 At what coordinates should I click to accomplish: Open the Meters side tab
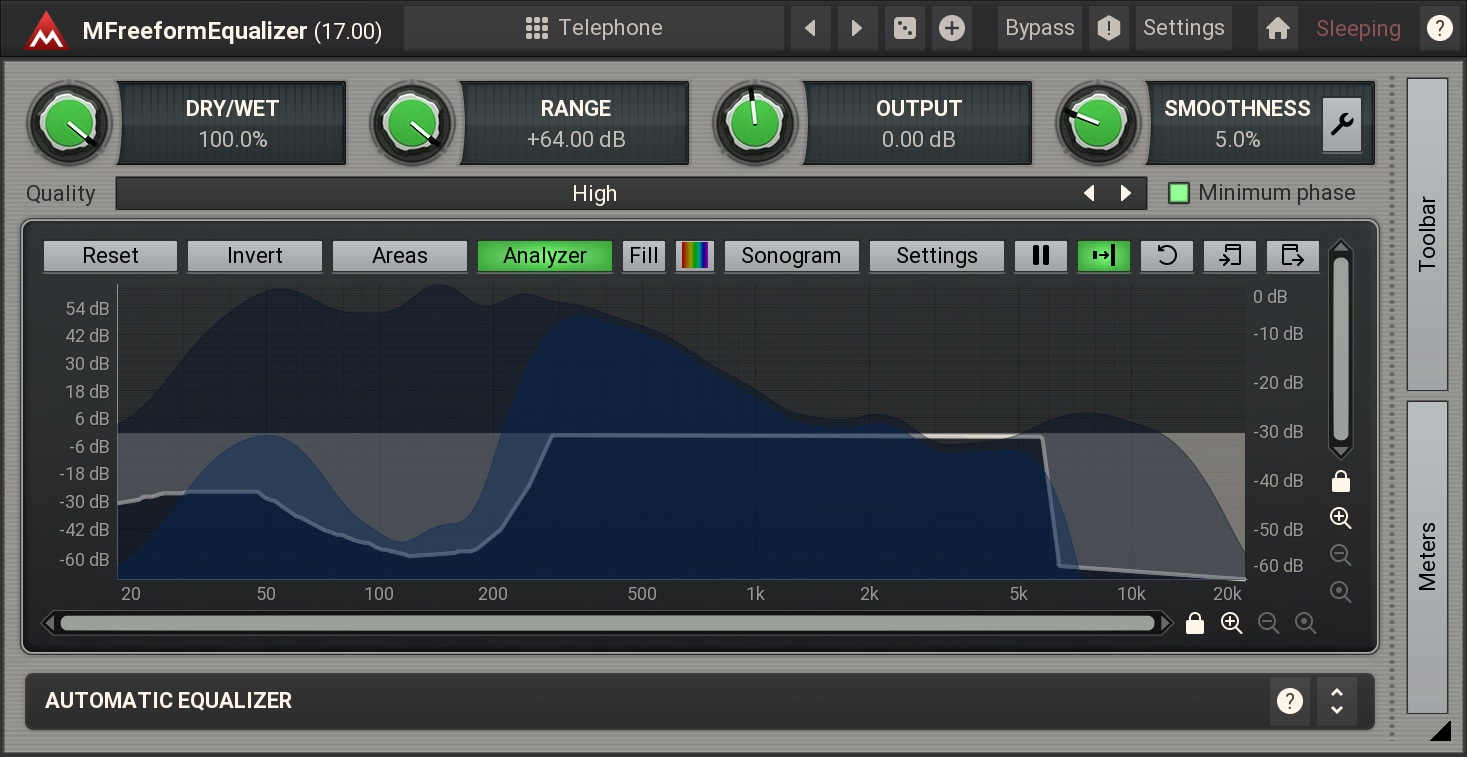(1427, 557)
